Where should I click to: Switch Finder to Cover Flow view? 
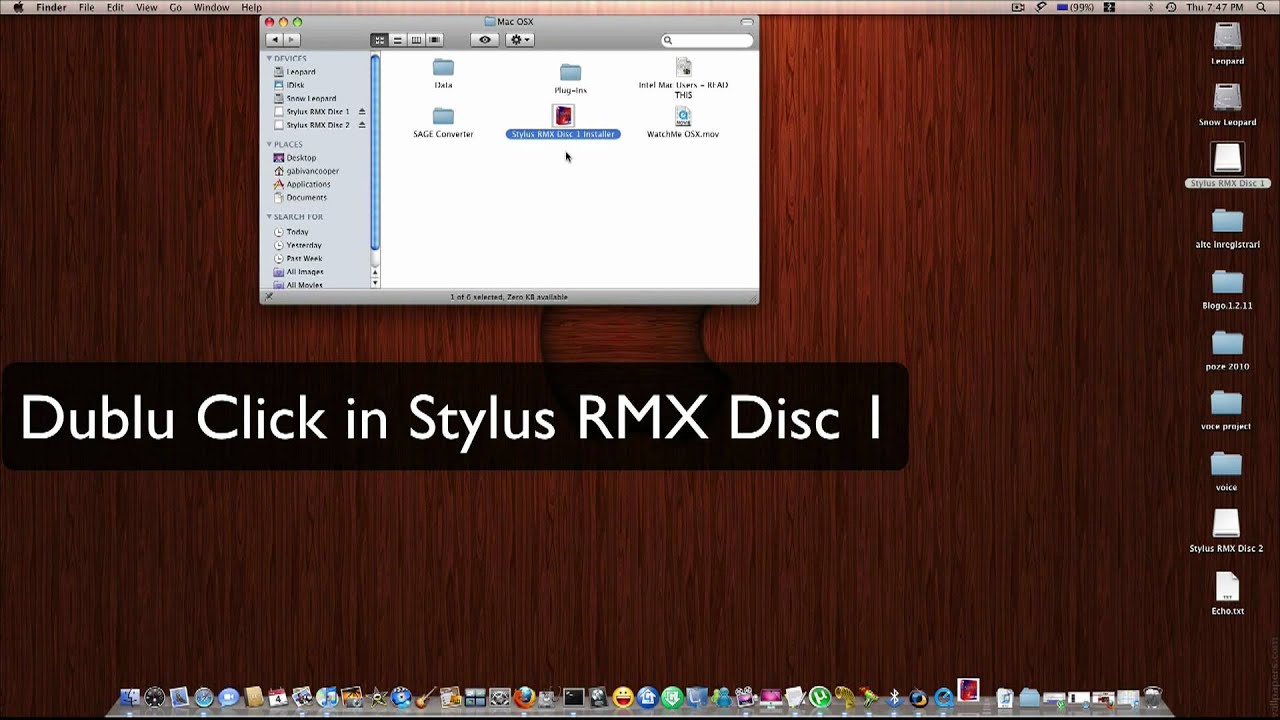click(435, 40)
